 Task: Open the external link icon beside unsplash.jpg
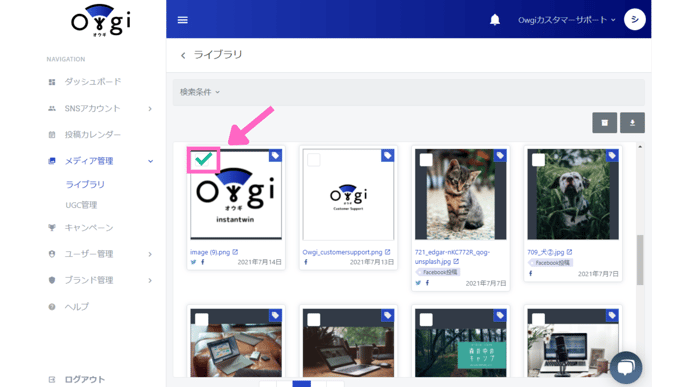point(456,261)
